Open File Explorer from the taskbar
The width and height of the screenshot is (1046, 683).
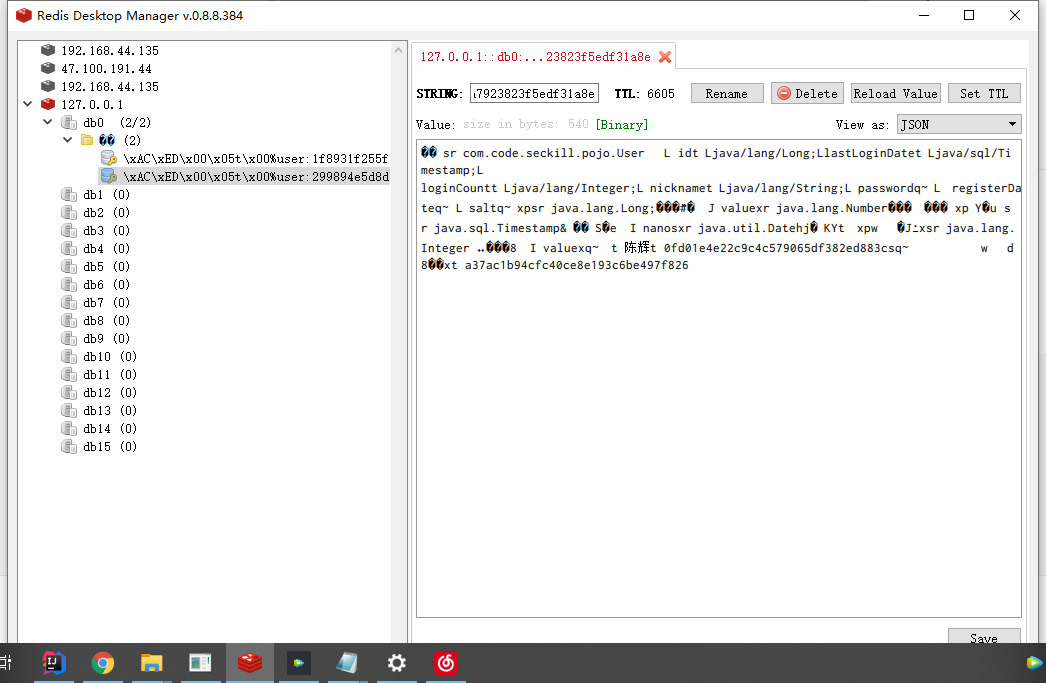click(151, 663)
